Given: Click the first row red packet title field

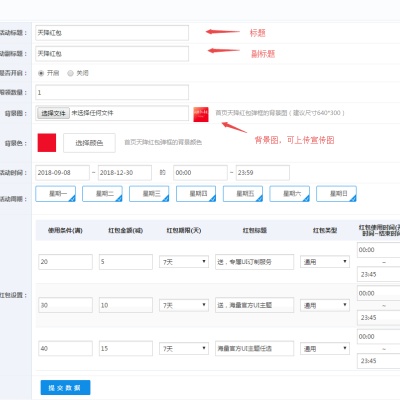Looking at the screenshot, I should (x=254, y=262).
